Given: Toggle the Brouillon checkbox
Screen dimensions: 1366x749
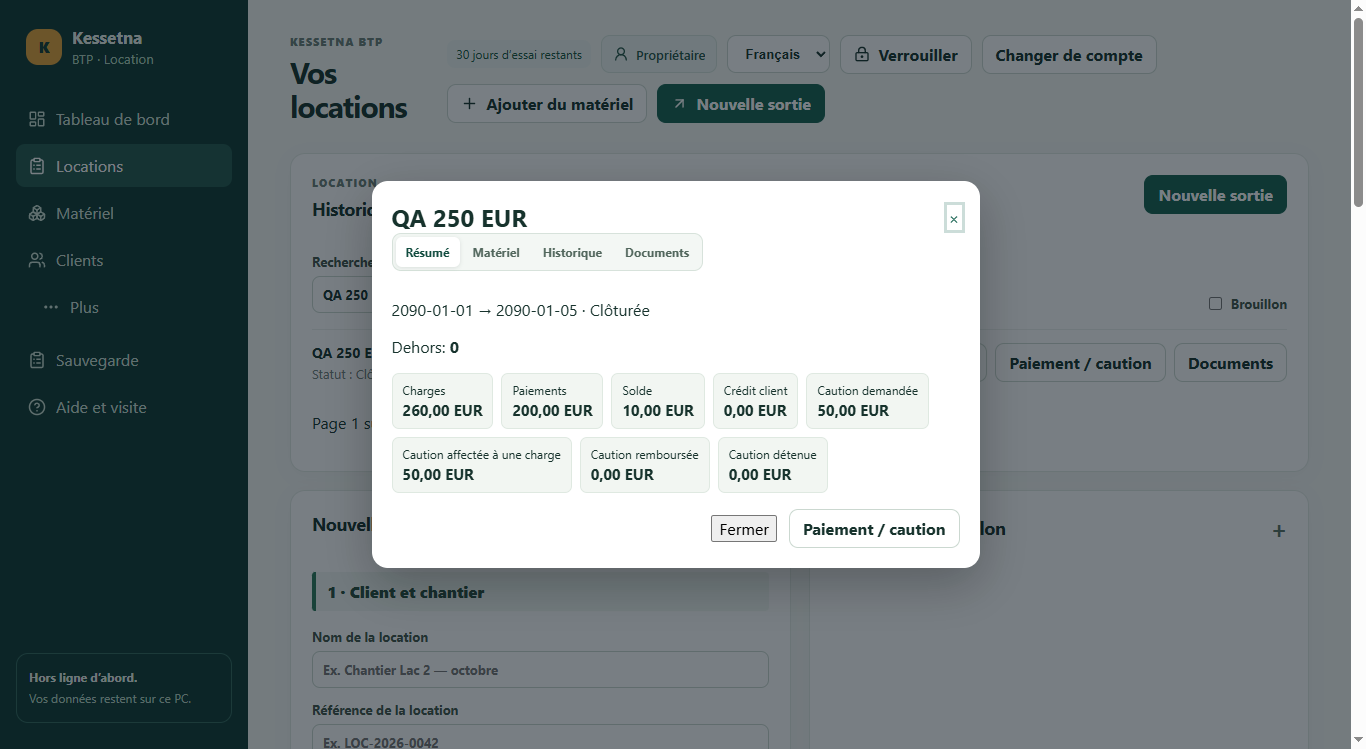Looking at the screenshot, I should pos(1216,303).
